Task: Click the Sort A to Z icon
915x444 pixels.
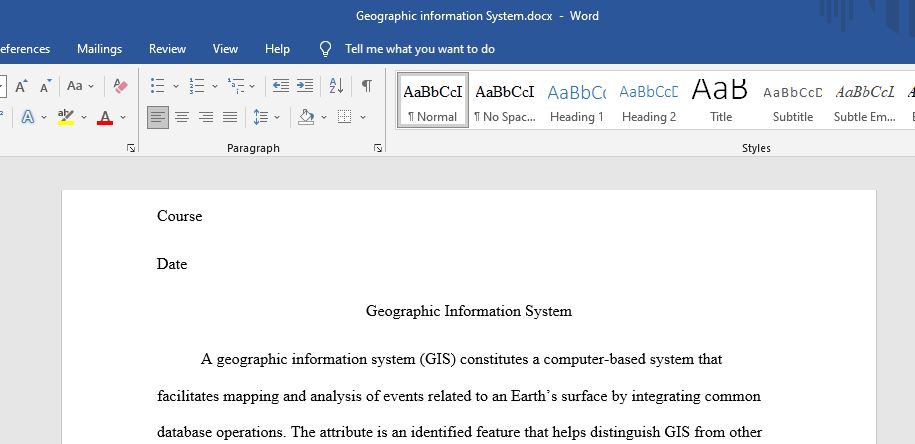Action: click(336, 86)
